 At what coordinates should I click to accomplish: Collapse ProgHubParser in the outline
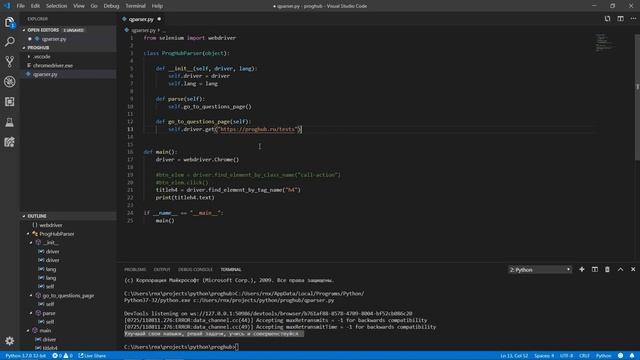click(x=28, y=234)
